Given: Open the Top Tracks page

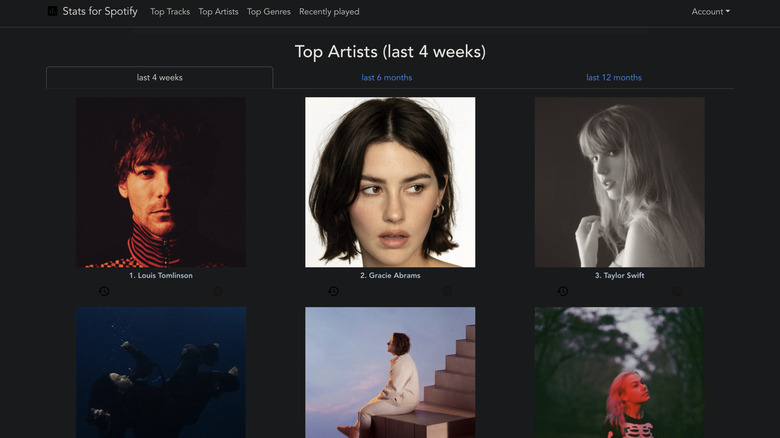Looking at the screenshot, I should [x=170, y=12].
